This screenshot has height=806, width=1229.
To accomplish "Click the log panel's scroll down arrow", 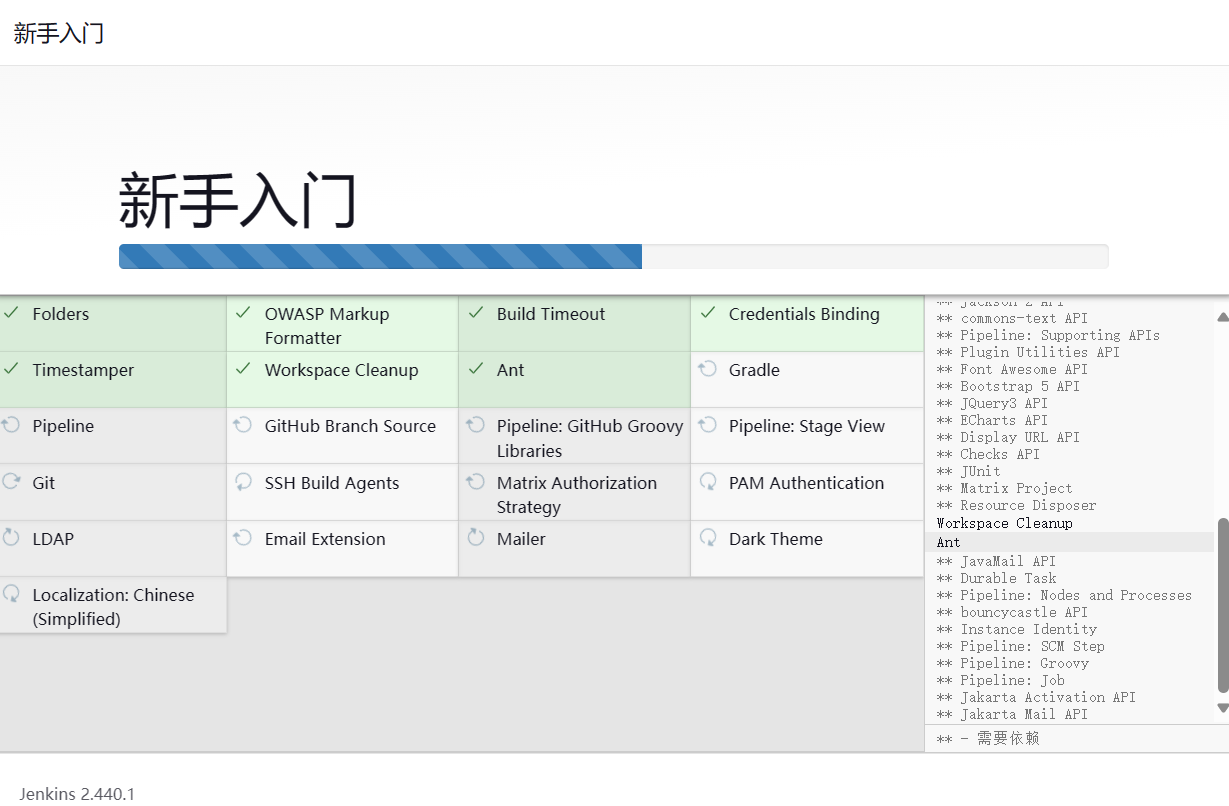I will [x=1222, y=708].
